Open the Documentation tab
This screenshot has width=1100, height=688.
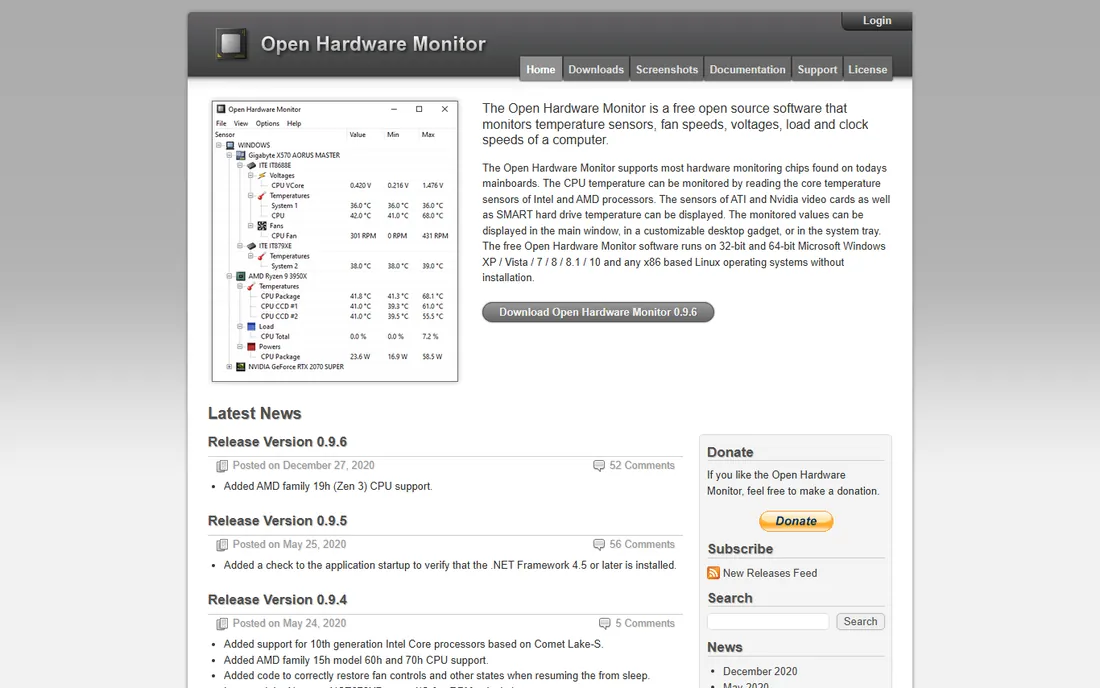click(747, 69)
